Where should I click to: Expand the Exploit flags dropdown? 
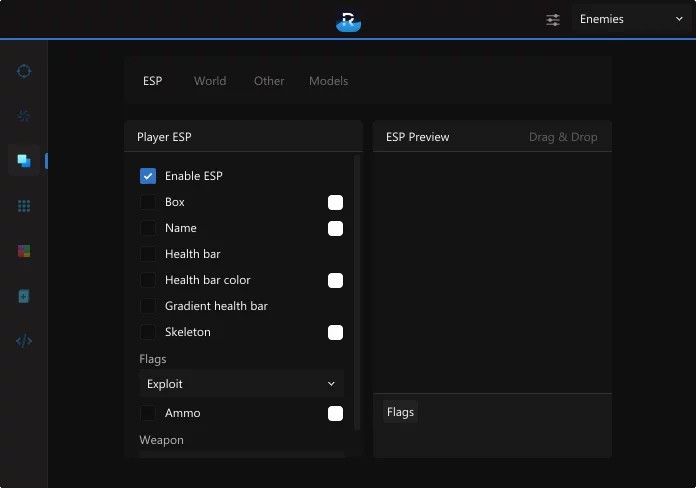coord(241,384)
